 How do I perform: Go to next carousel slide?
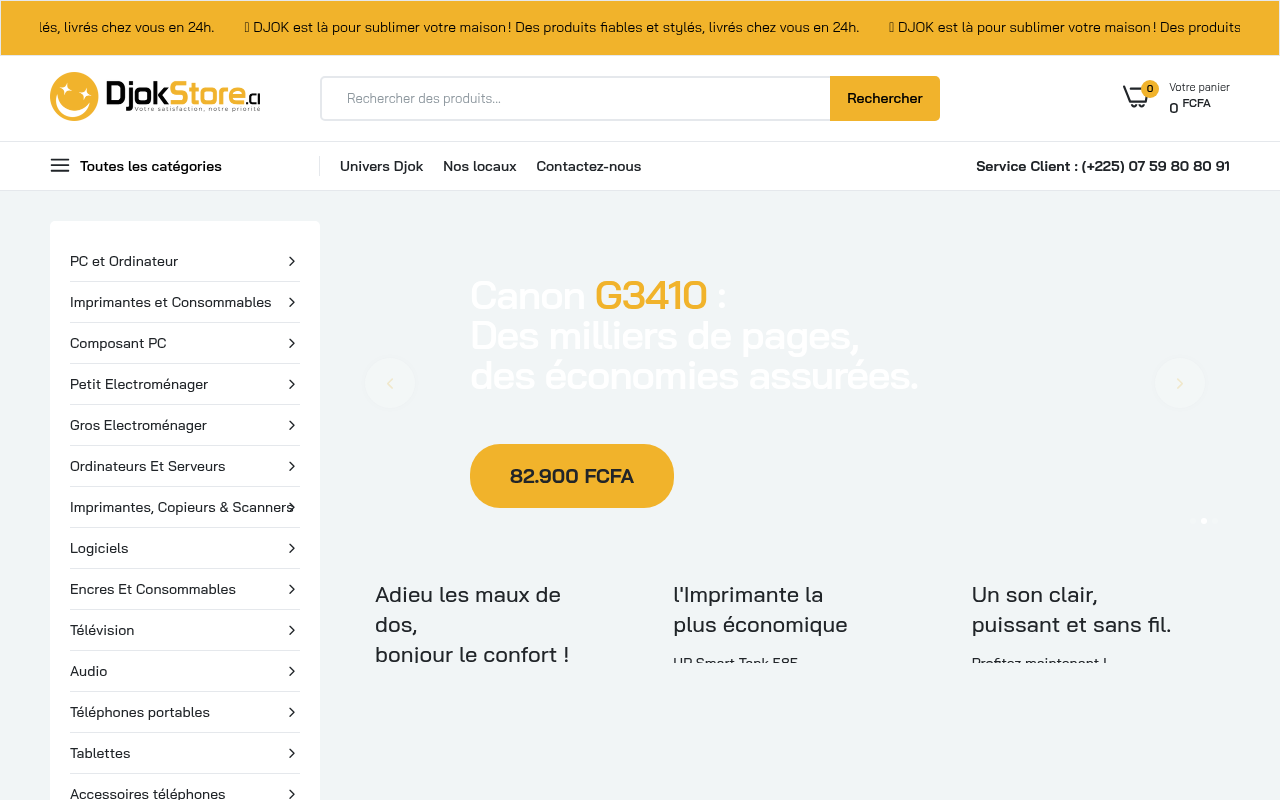tap(1180, 383)
